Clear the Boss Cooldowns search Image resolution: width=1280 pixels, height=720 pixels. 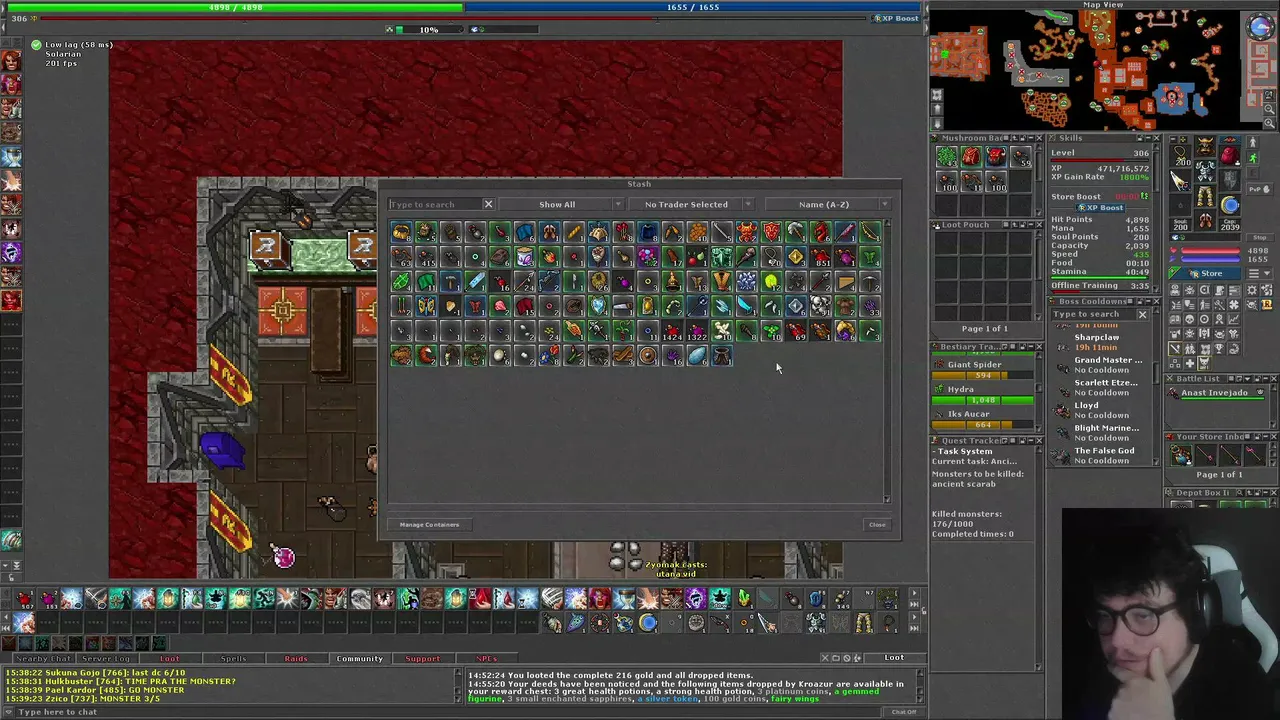[1142, 314]
